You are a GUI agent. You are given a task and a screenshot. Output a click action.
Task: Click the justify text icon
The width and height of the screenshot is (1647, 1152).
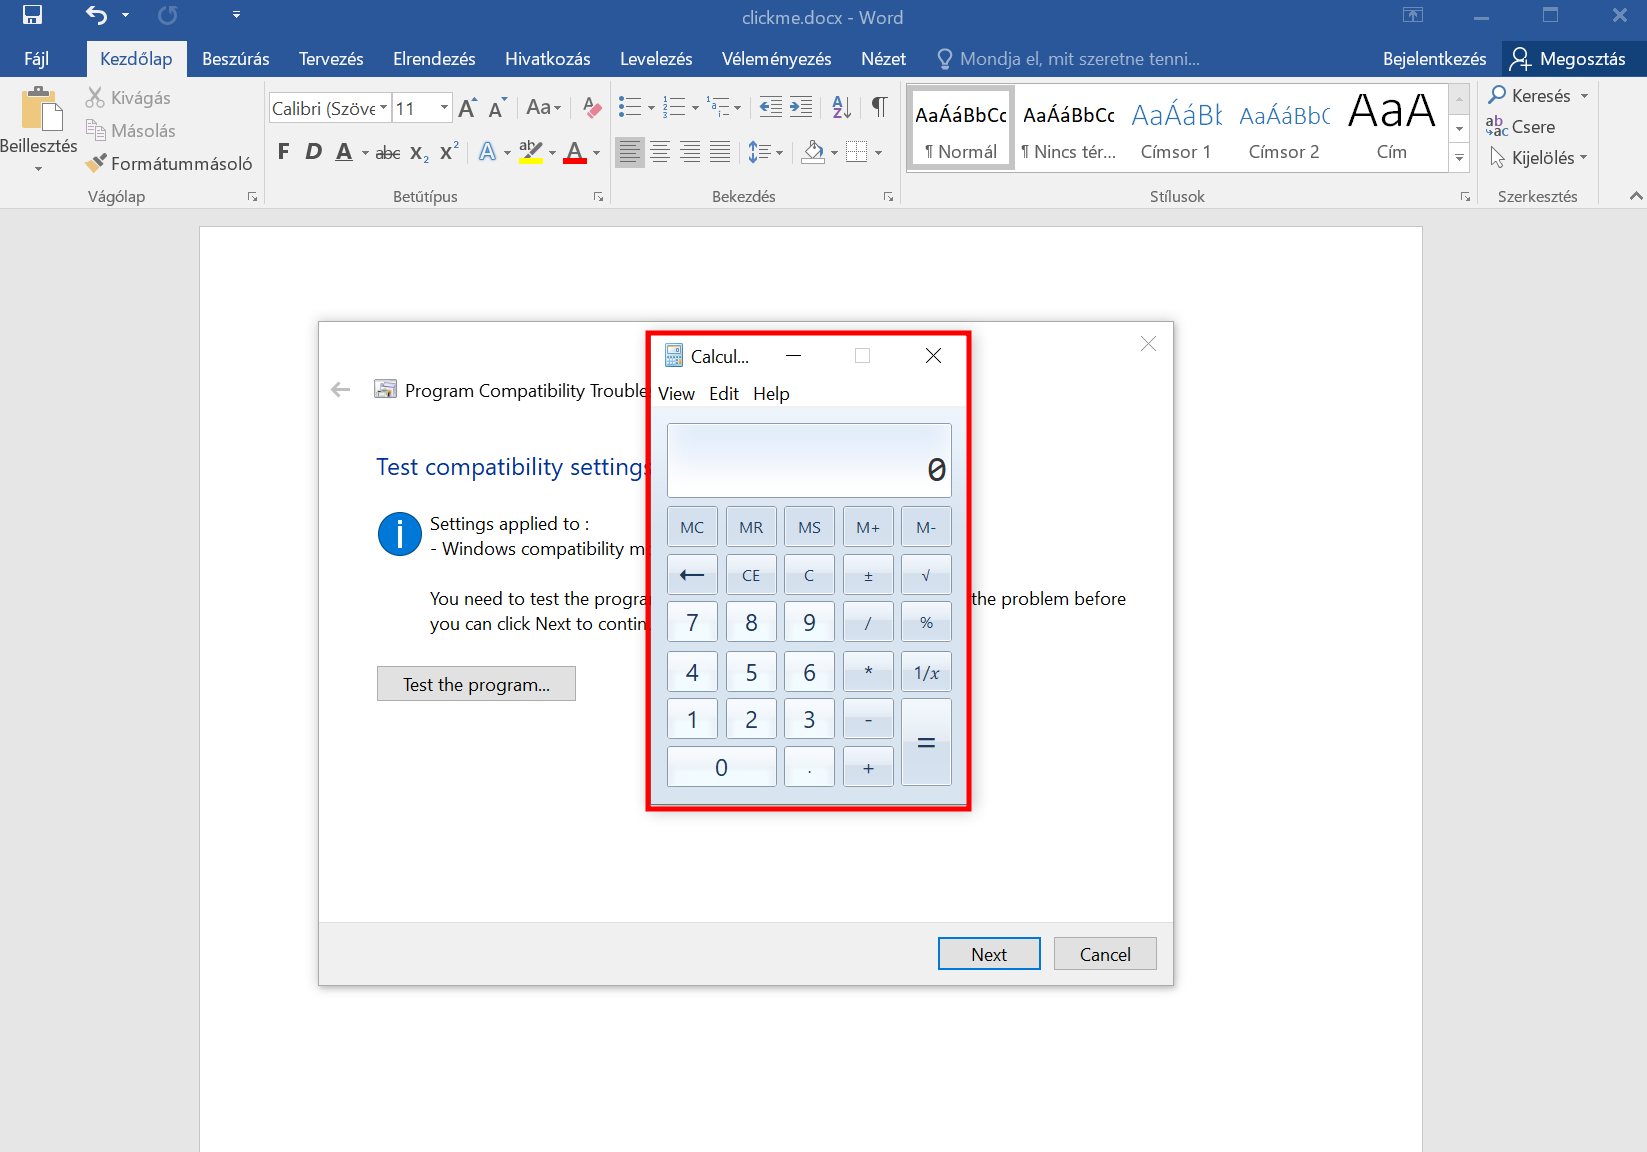pos(720,152)
